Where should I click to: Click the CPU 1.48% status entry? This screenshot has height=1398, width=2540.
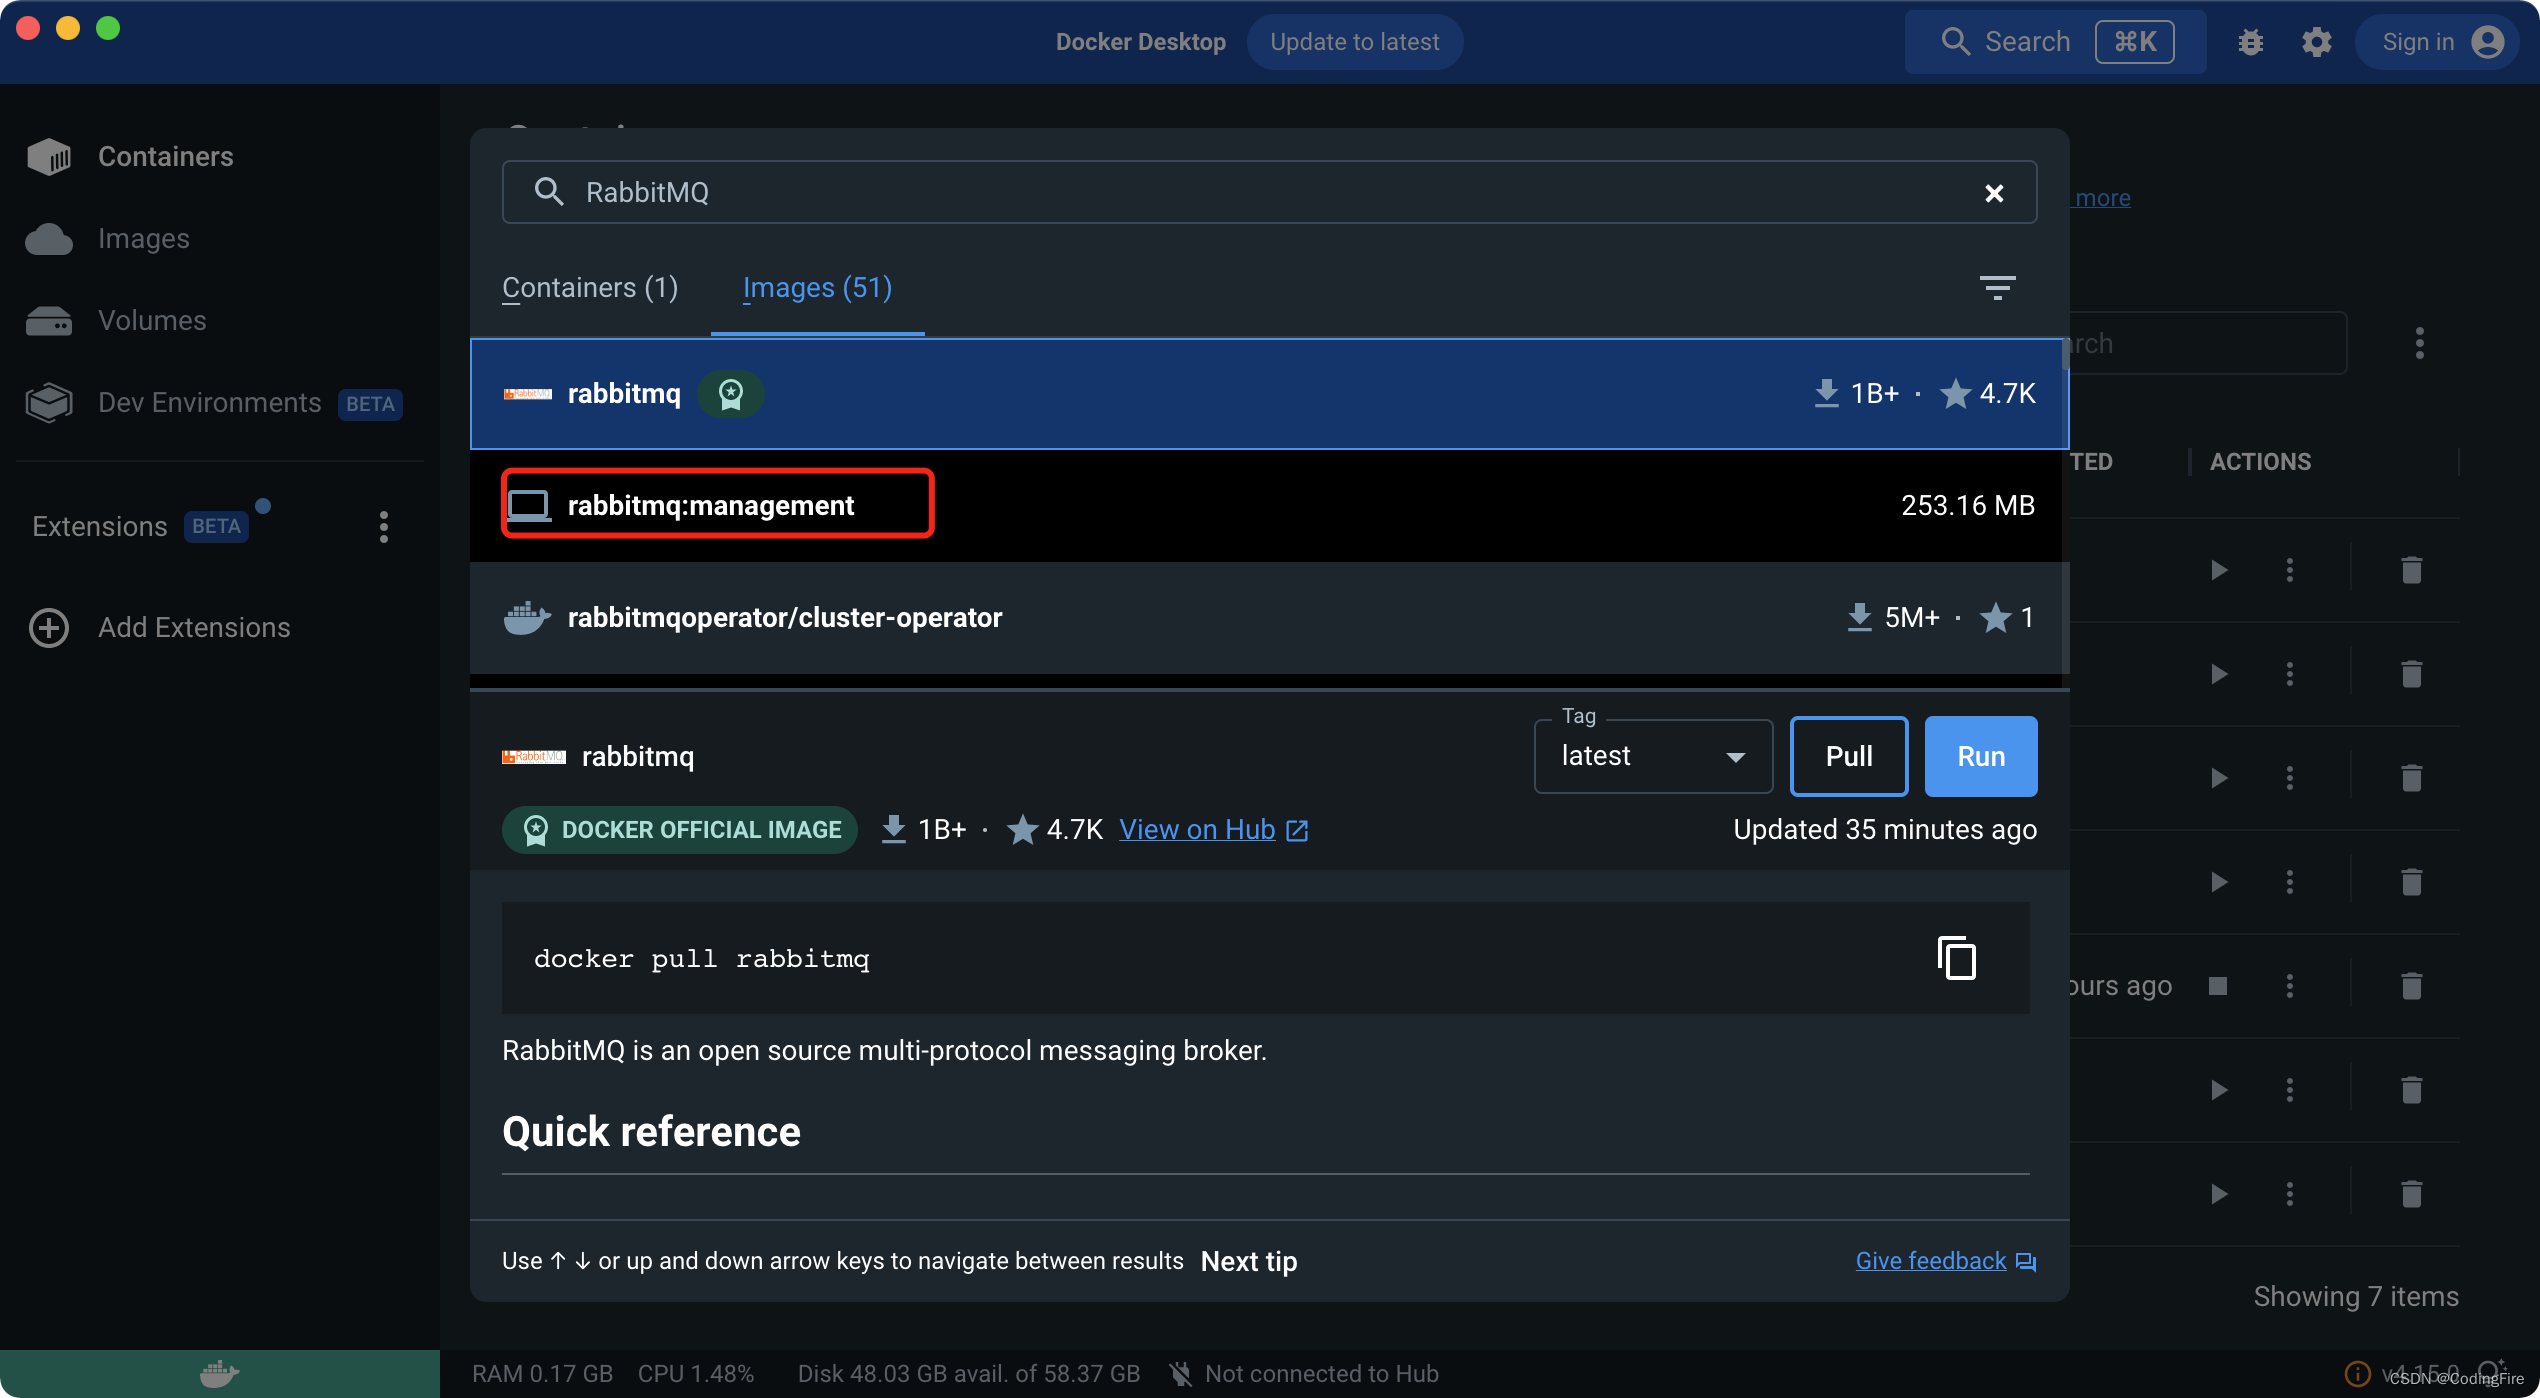click(696, 1374)
